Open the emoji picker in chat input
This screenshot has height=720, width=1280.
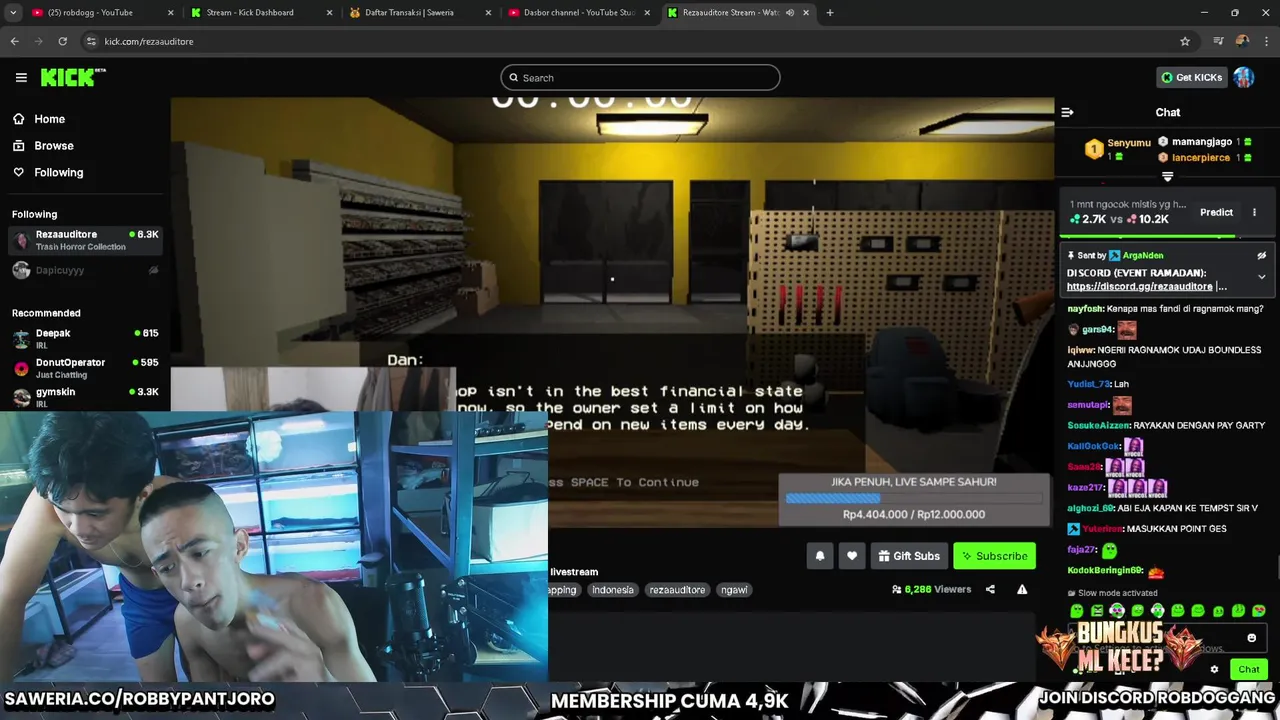coord(1251,637)
